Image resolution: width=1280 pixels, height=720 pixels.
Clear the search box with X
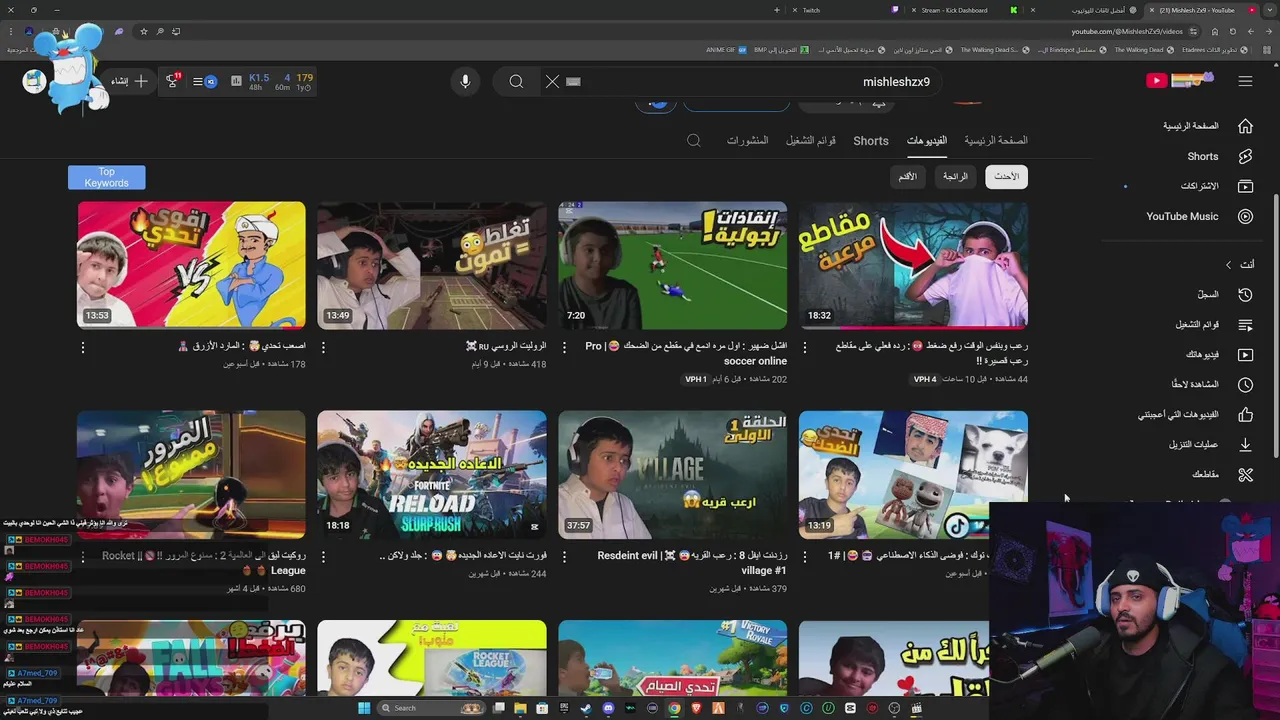pos(552,81)
